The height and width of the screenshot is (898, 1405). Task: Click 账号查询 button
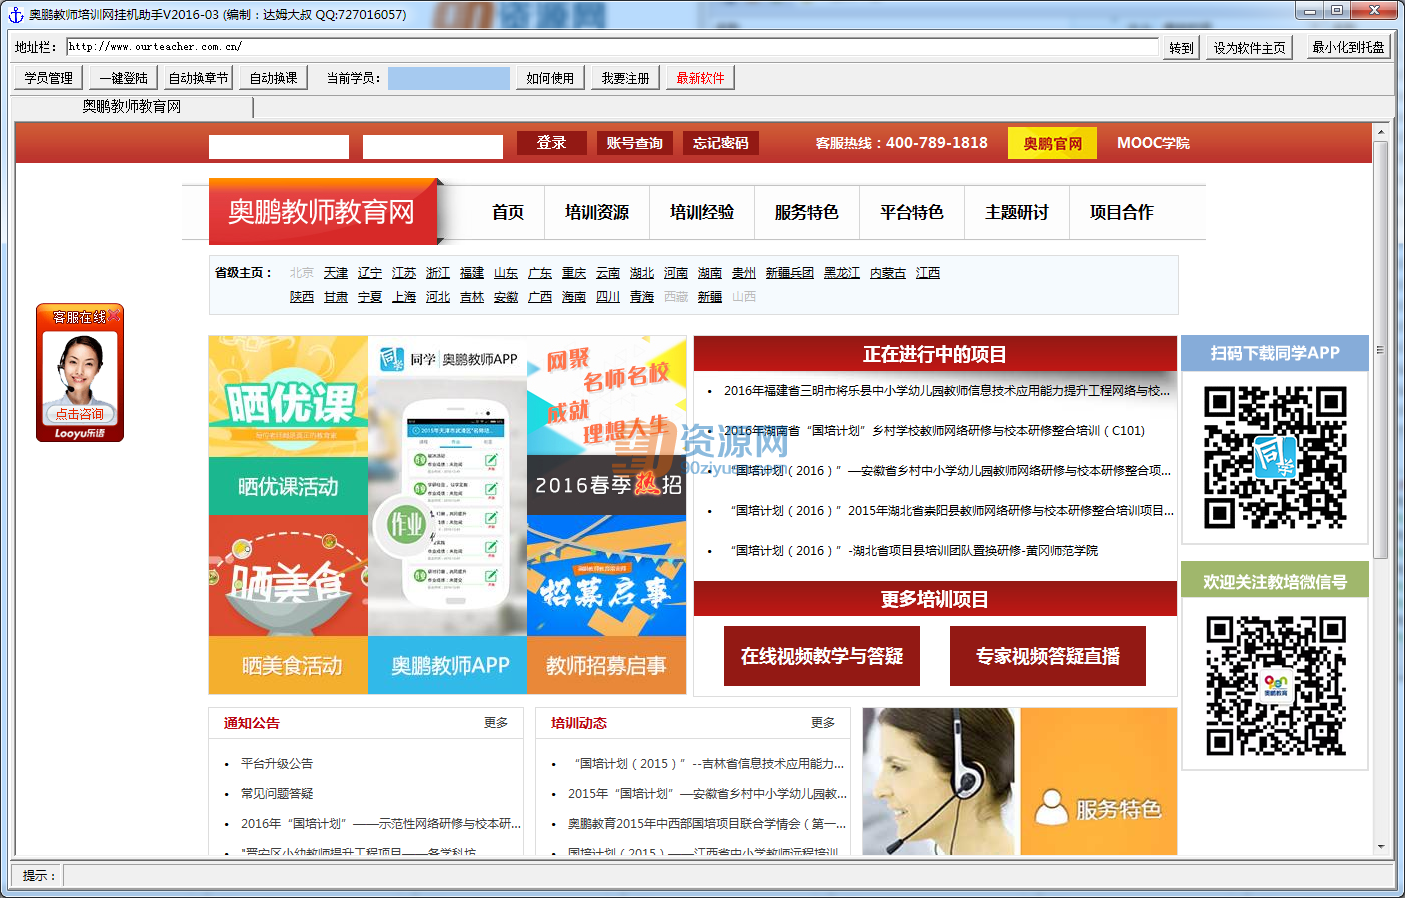point(634,143)
